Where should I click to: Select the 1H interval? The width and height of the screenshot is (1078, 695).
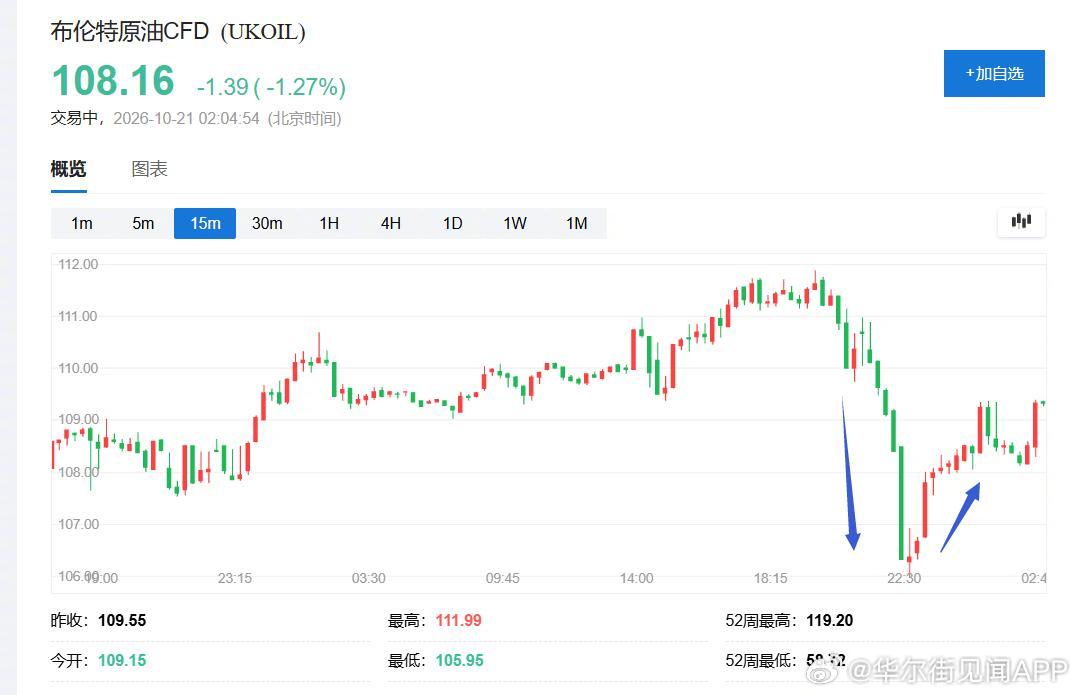[x=329, y=223]
